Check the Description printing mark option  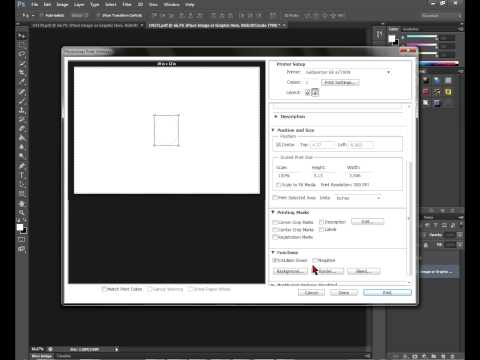pyautogui.click(x=321, y=222)
